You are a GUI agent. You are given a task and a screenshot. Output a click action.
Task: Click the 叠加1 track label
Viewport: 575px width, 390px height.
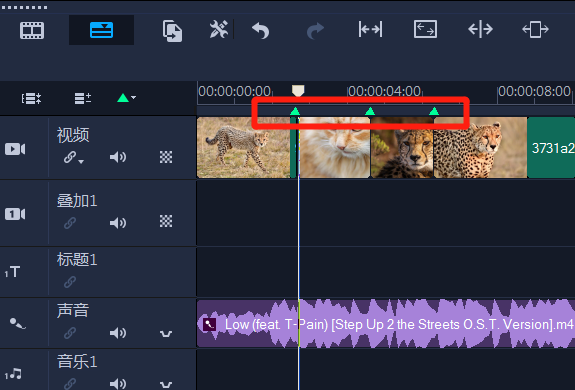(77, 201)
